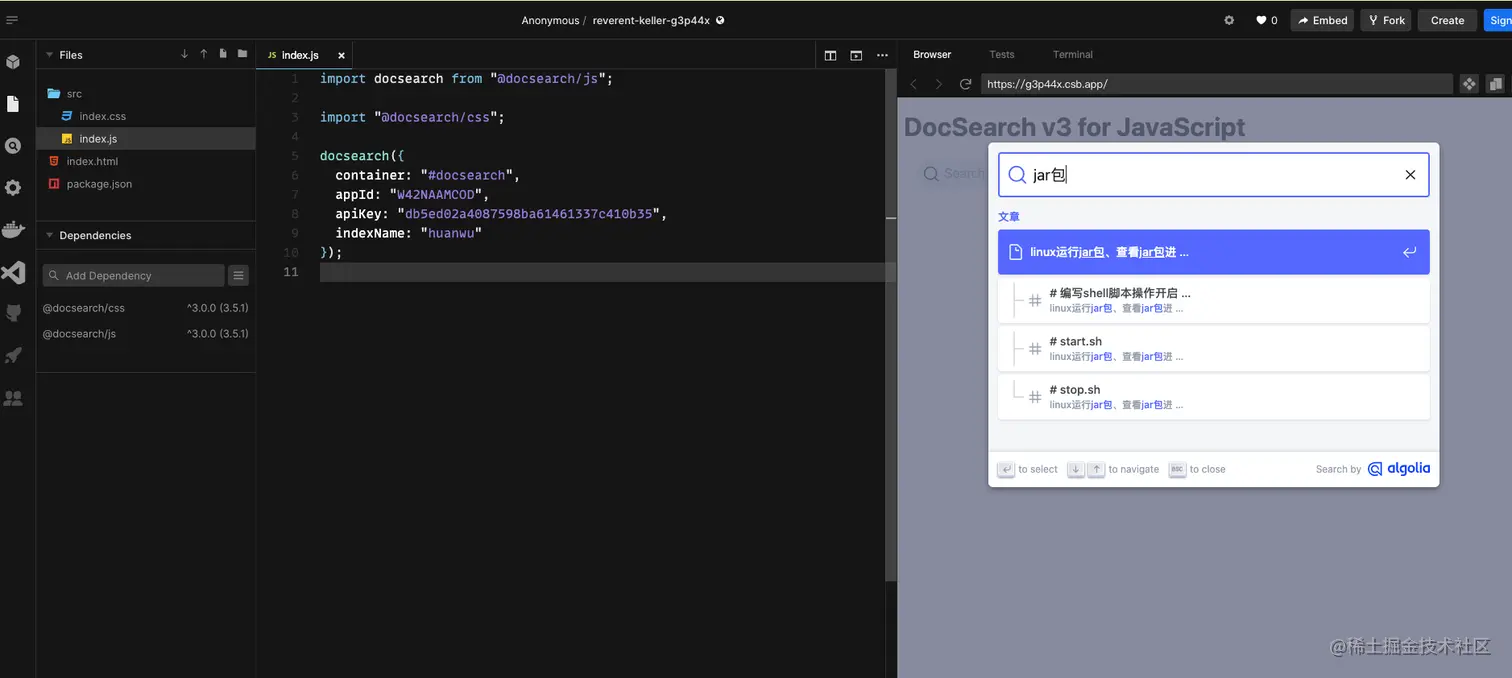Screen dimensions: 1512x678
Task: Select the # start.sh search result
Action: coord(1213,348)
